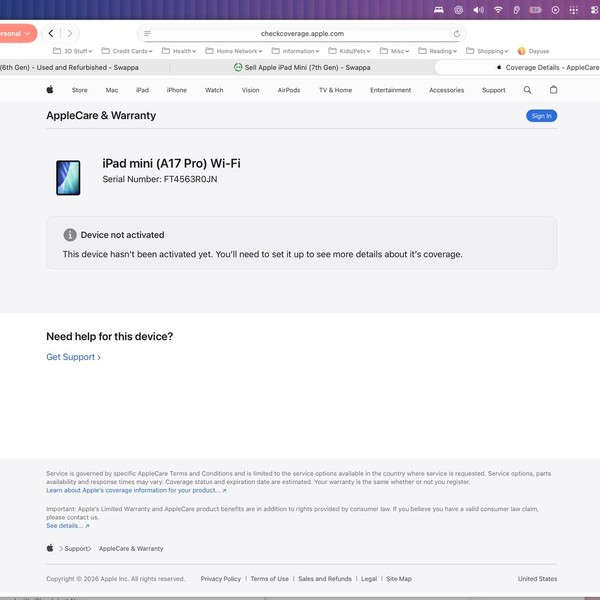The image size is (600, 600).
Task: Expand the Health bookmarks folder
Action: click(179, 51)
